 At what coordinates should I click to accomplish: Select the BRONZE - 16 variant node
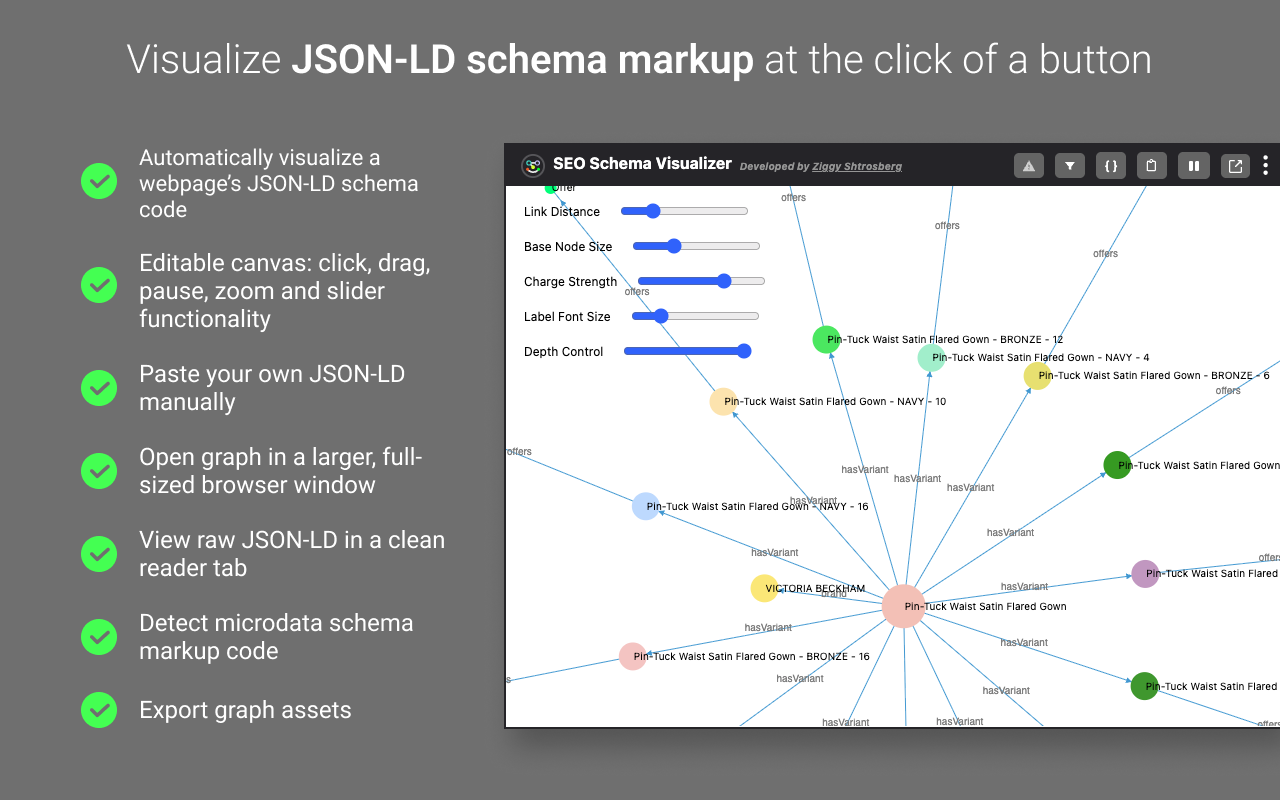(632, 656)
